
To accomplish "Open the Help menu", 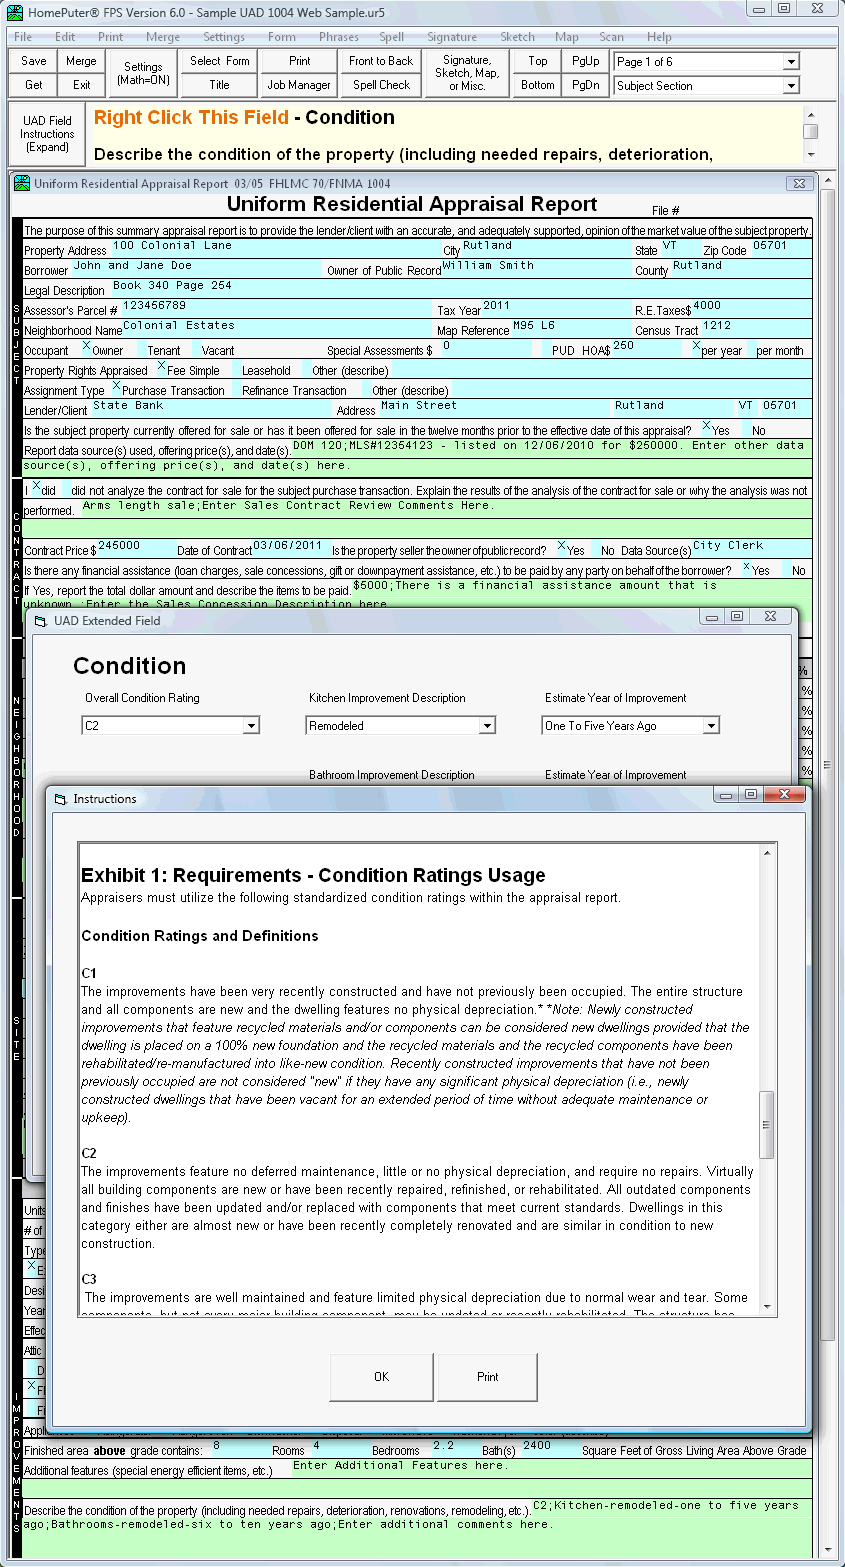I will [660, 37].
